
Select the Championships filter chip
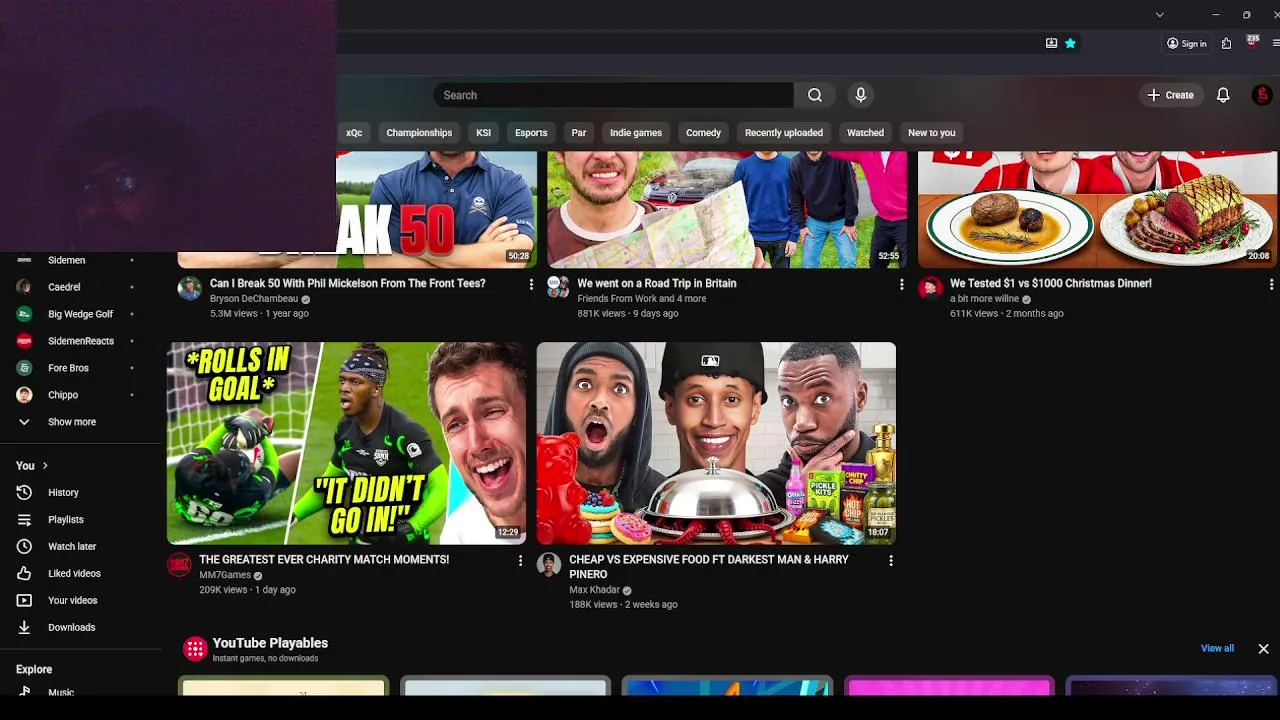click(x=419, y=133)
